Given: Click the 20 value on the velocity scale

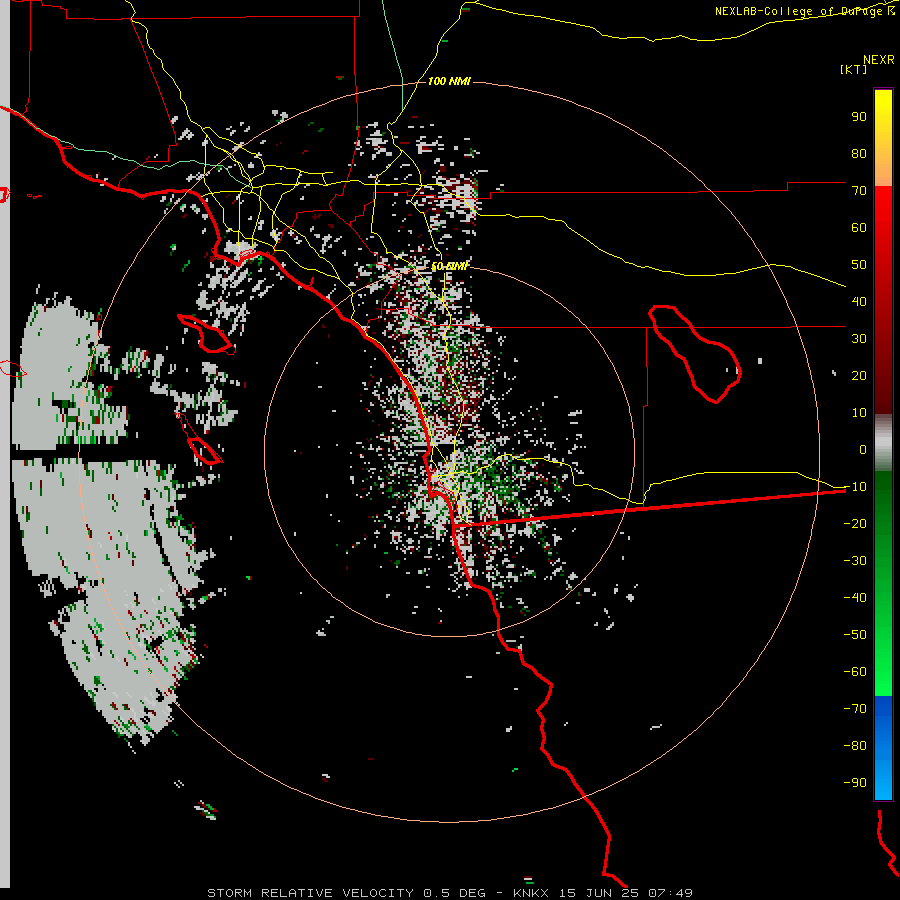Looking at the screenshot, I should pos(859,375).
